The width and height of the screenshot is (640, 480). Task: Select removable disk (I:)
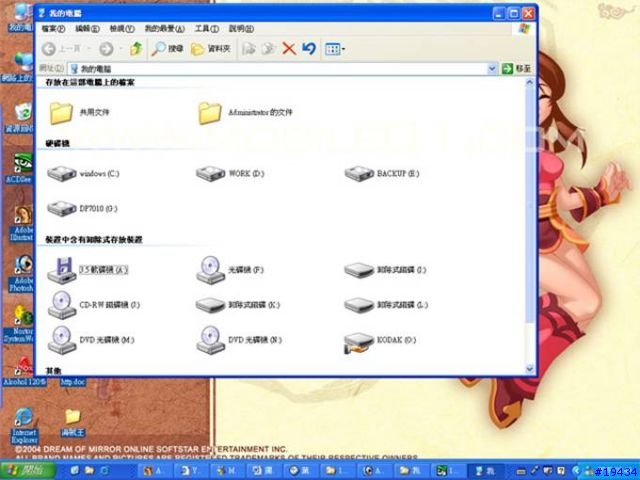(x=385, y=270)
